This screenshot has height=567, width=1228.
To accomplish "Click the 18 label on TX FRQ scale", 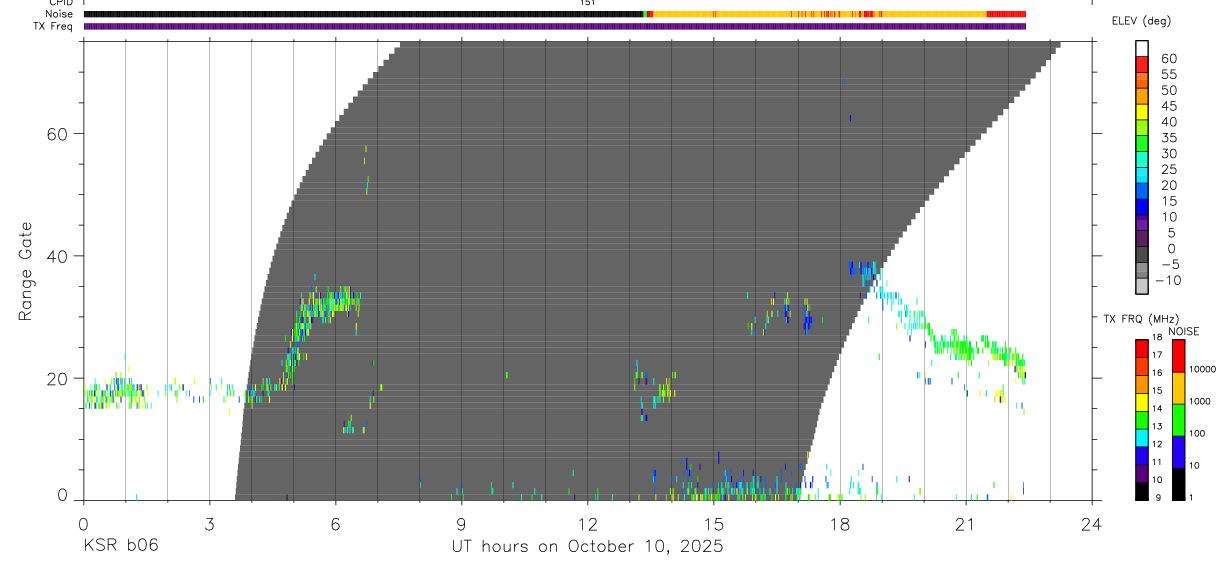I will (1157, 338).
